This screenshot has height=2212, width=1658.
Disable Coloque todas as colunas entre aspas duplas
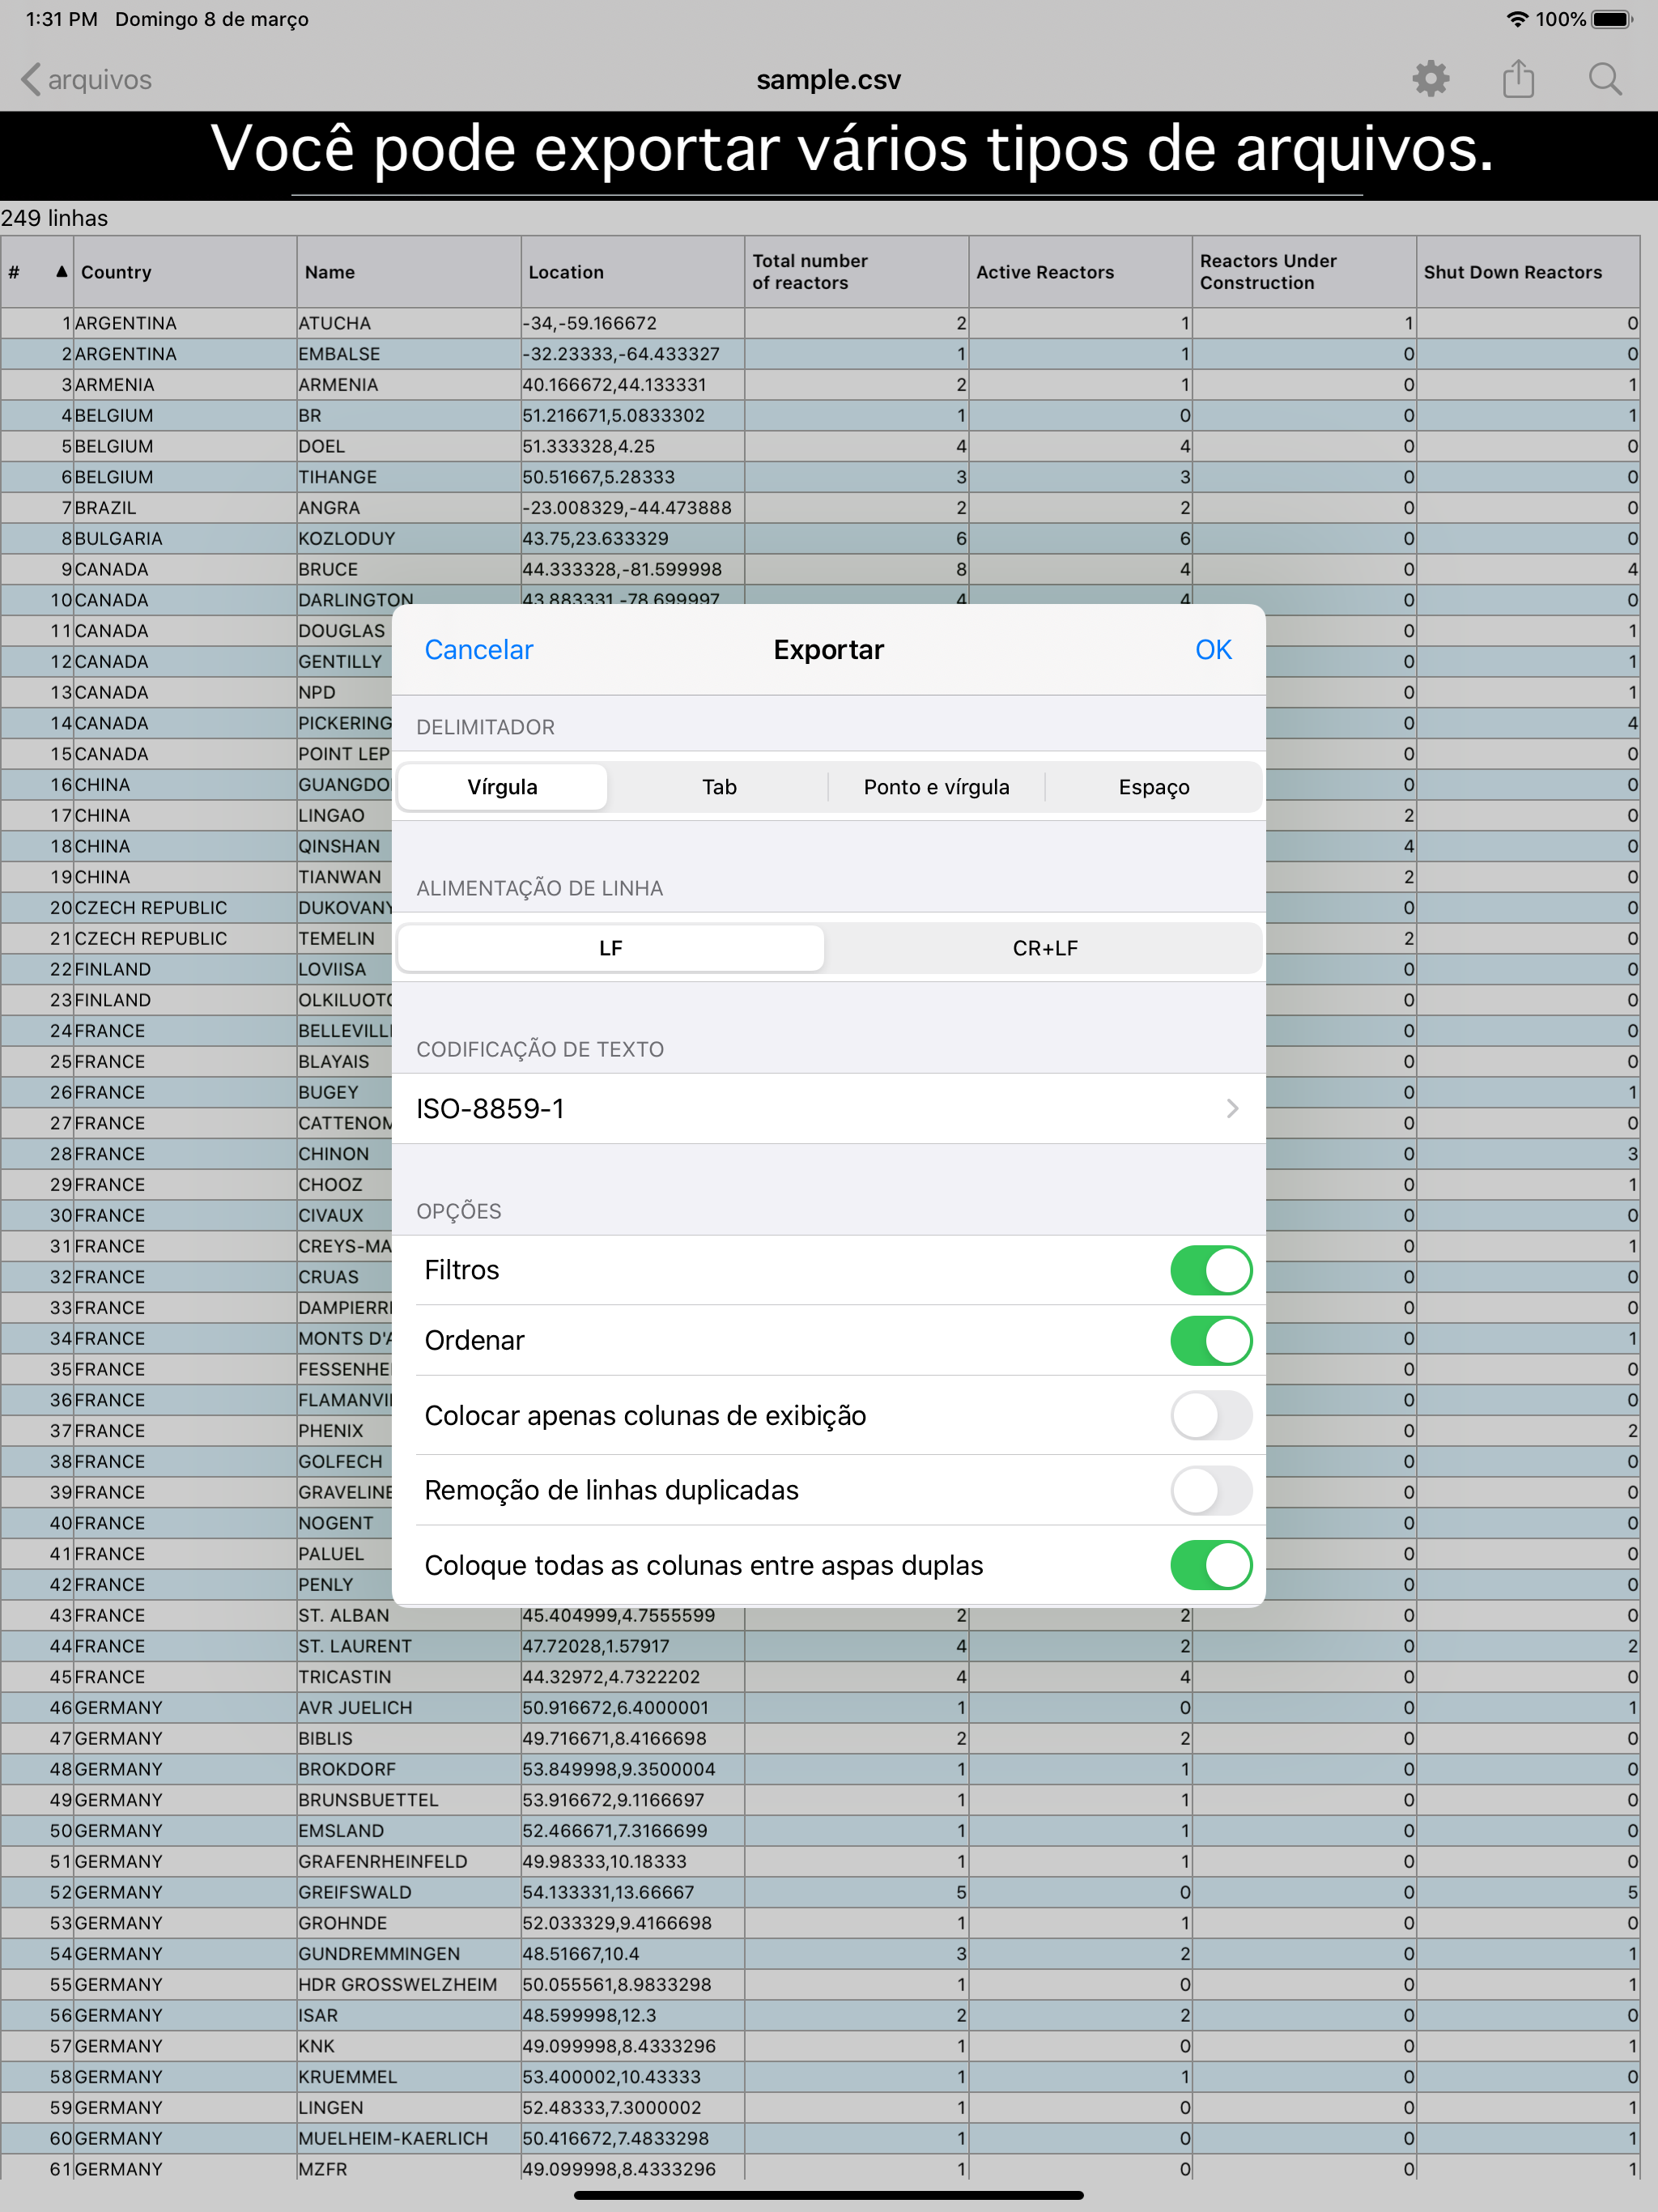(x=1211, y=1565)
